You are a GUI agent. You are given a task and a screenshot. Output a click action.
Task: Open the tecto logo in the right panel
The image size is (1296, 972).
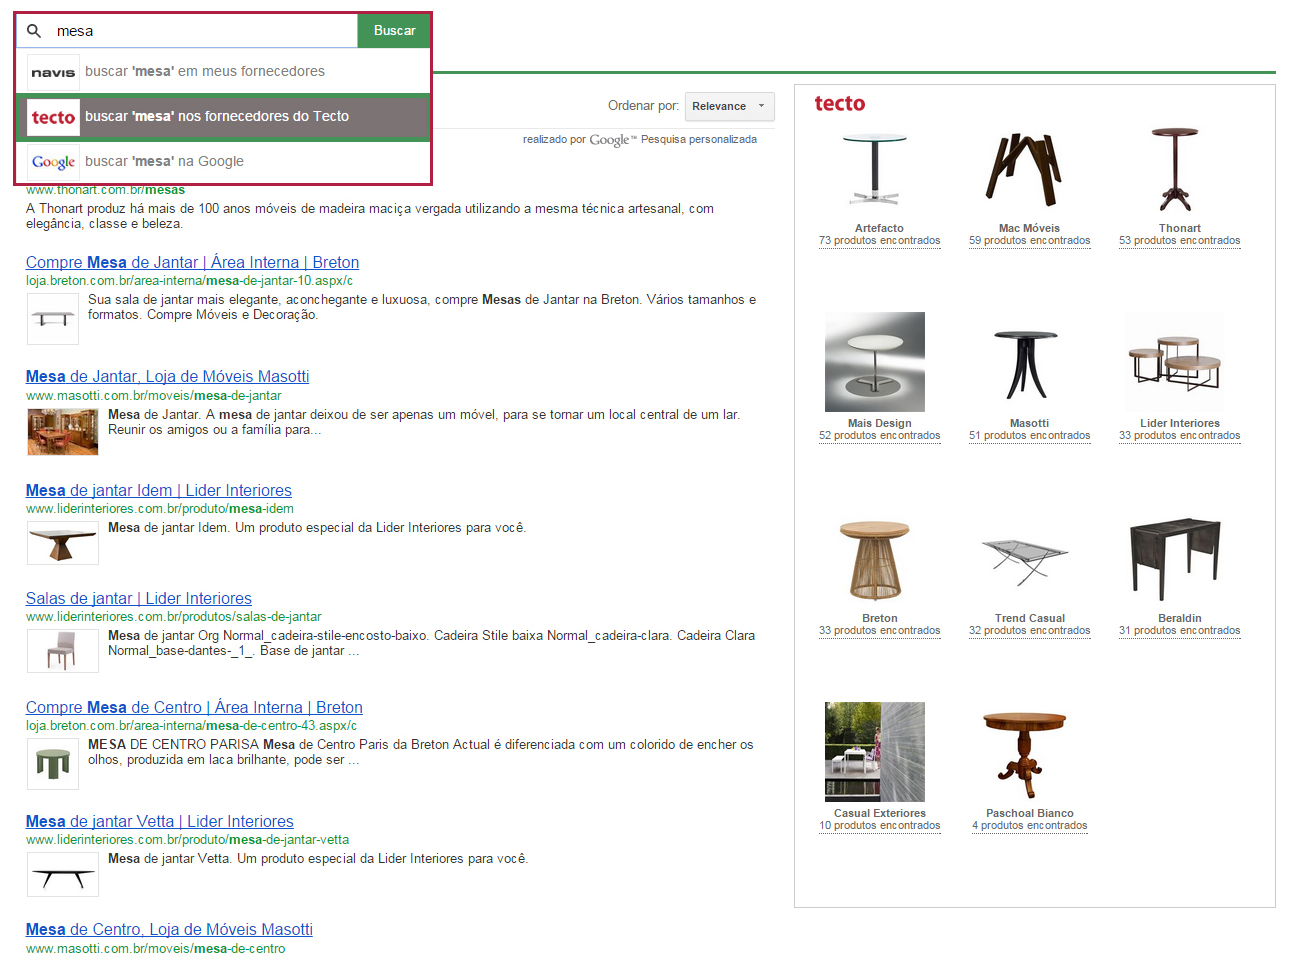[840, 104]
